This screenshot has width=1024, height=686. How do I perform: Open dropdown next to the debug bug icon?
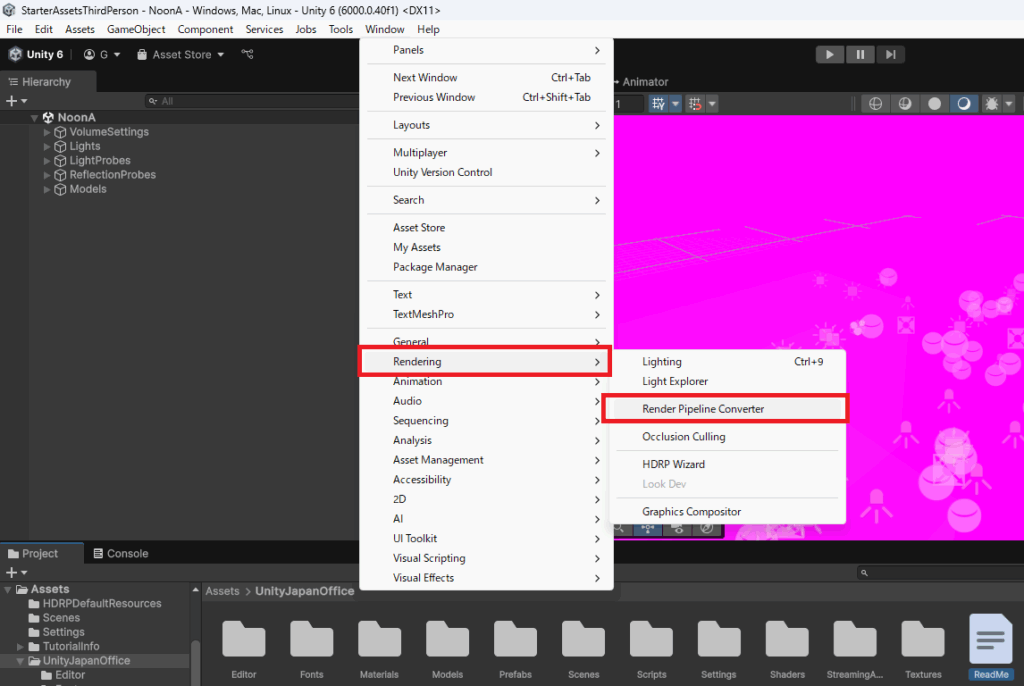[1009, 103]
